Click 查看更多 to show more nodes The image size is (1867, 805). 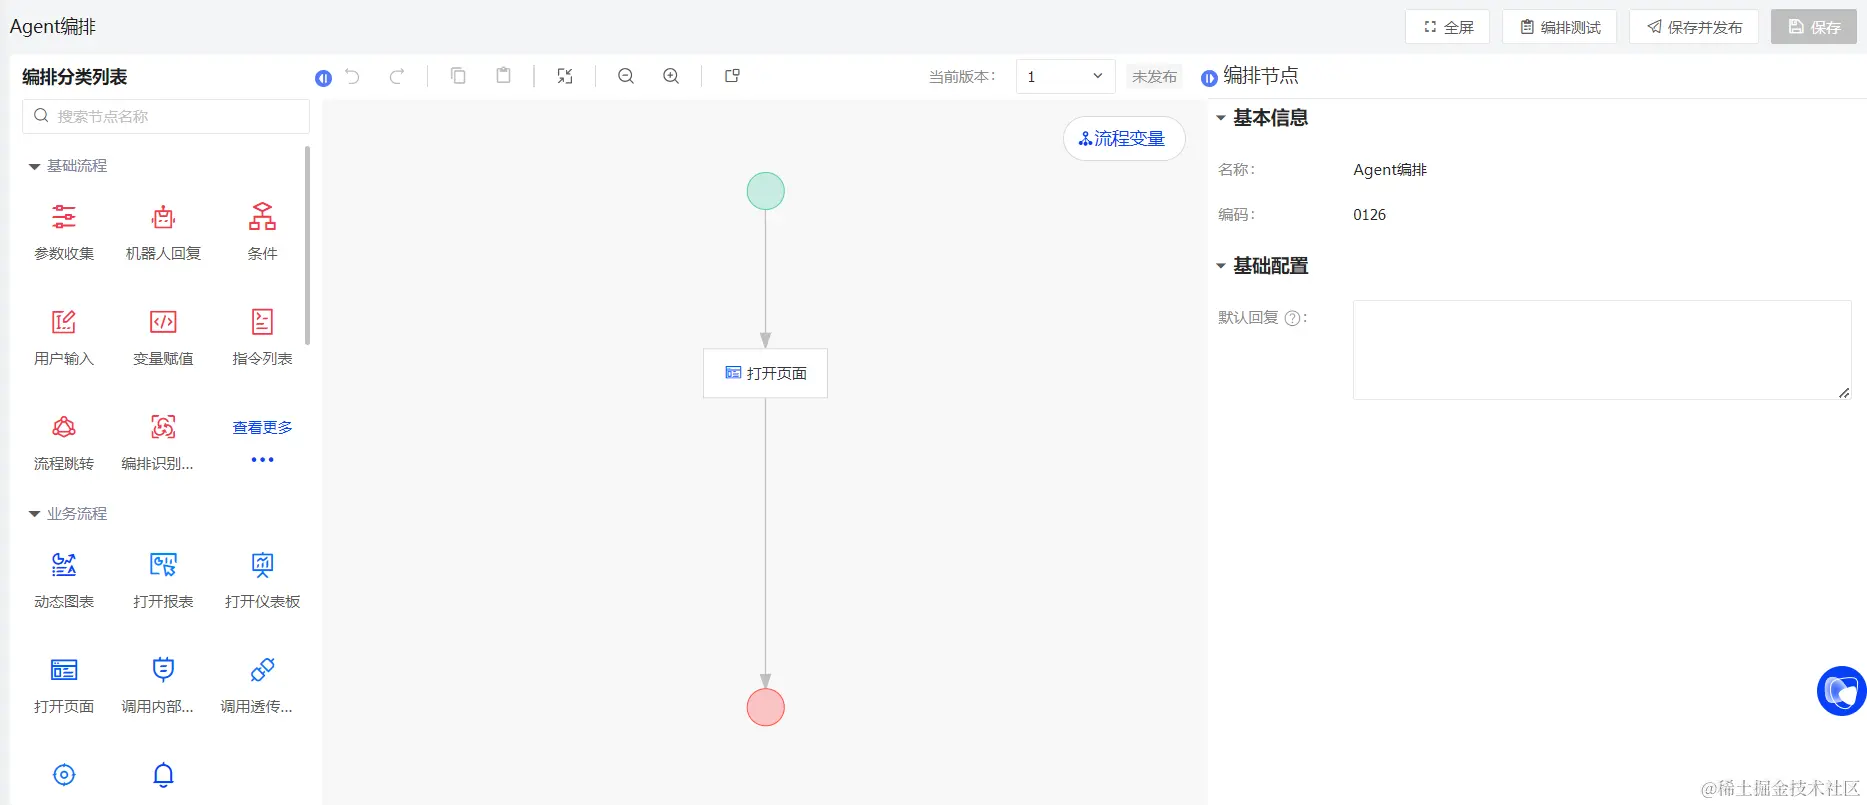click(262, 428)
